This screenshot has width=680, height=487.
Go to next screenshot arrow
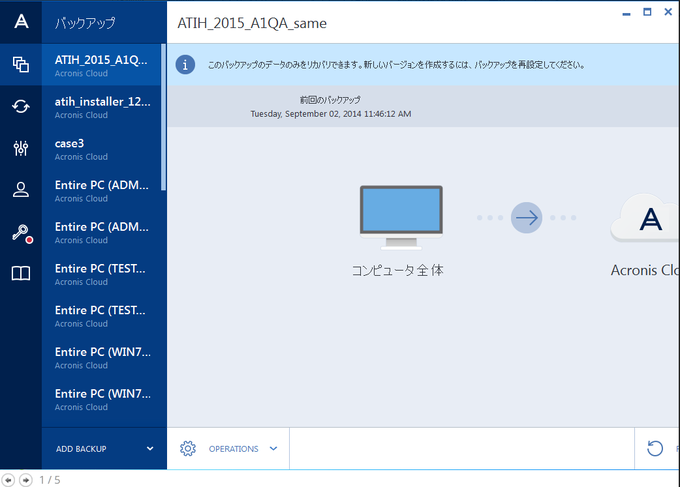pos(26,480)
